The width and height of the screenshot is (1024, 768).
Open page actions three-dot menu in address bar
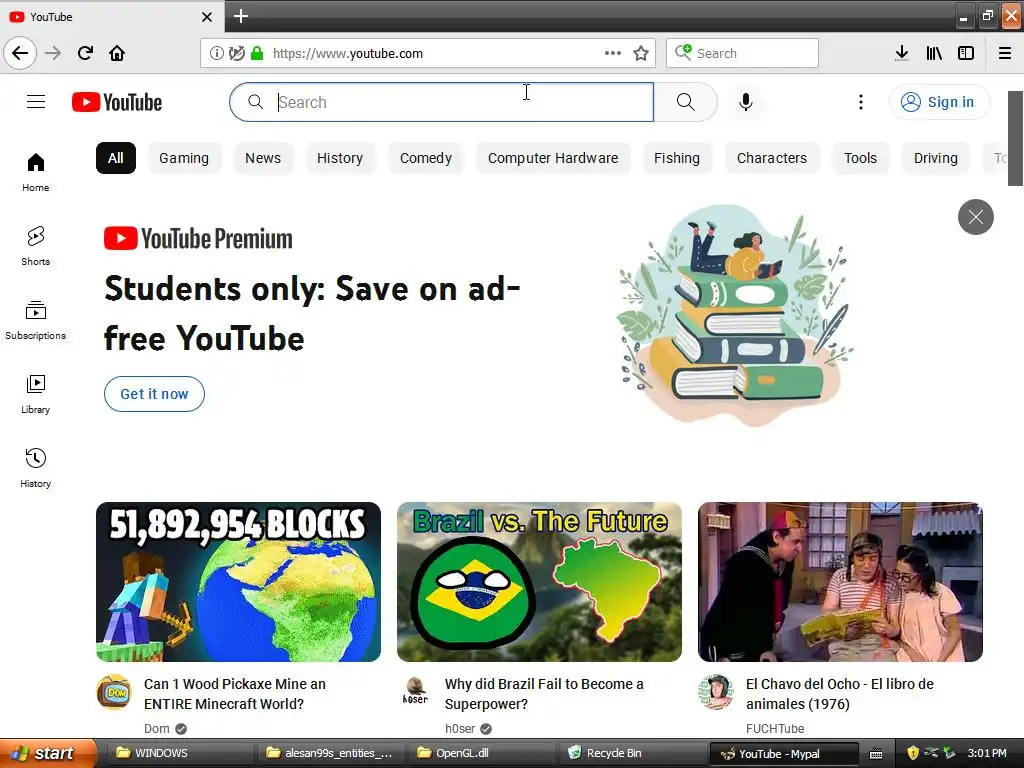[x=613, y=53]
